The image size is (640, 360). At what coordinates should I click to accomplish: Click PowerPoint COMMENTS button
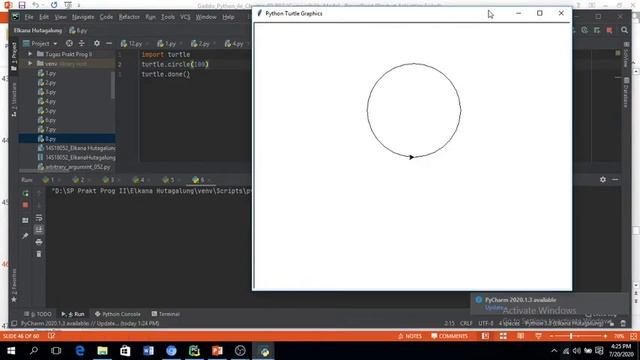coord(449,336)
